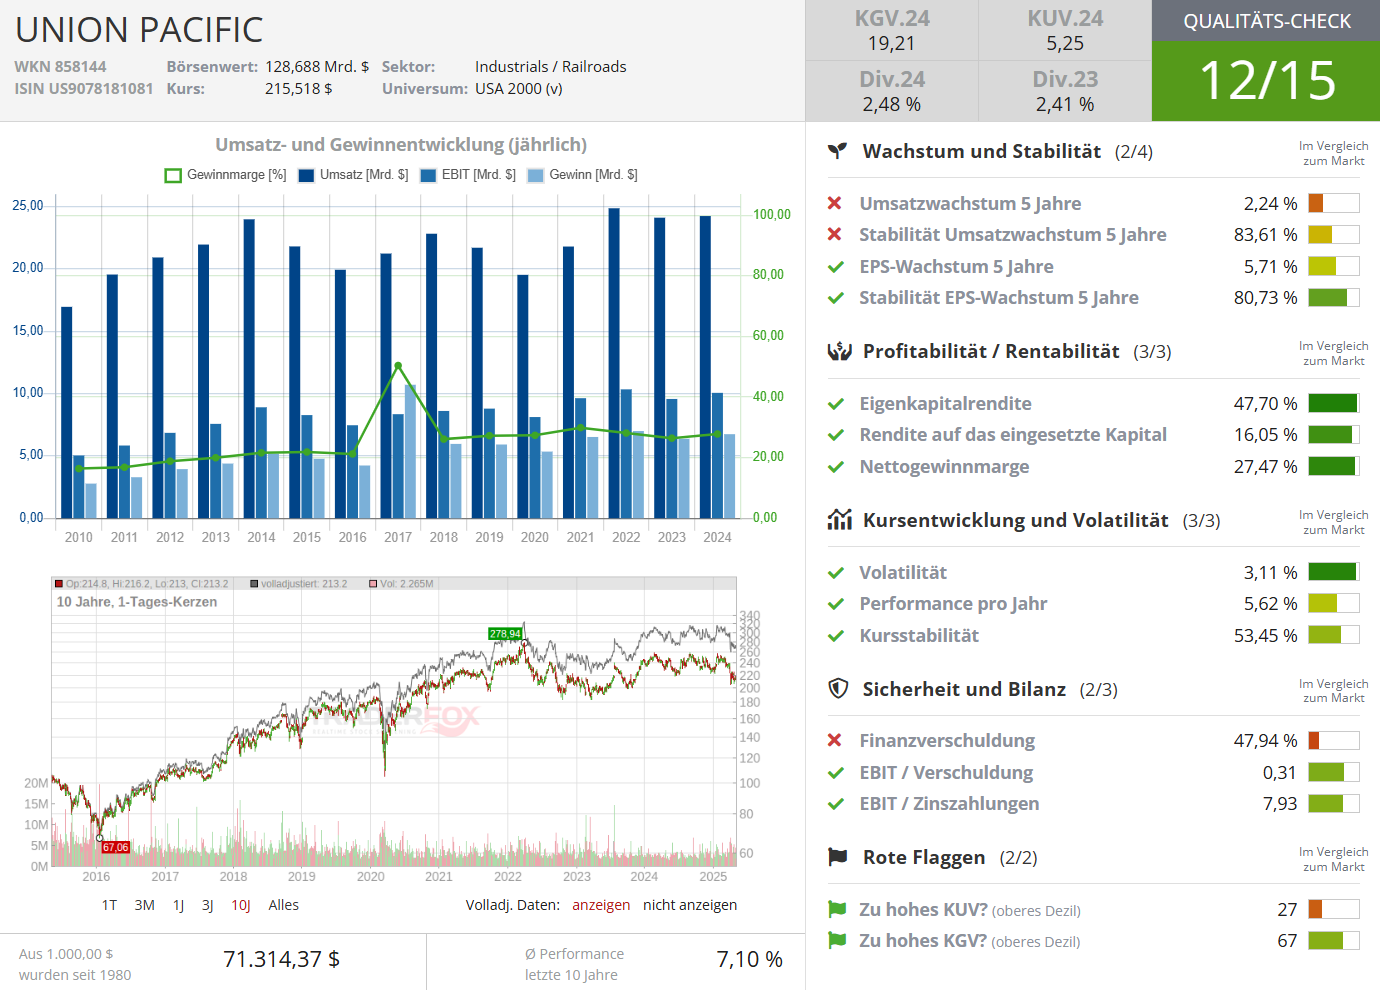Click green flag icon next to Zu hohes KUV?
The height and width of the screenshot is (990, 1380).
click(x=837, y=909)
